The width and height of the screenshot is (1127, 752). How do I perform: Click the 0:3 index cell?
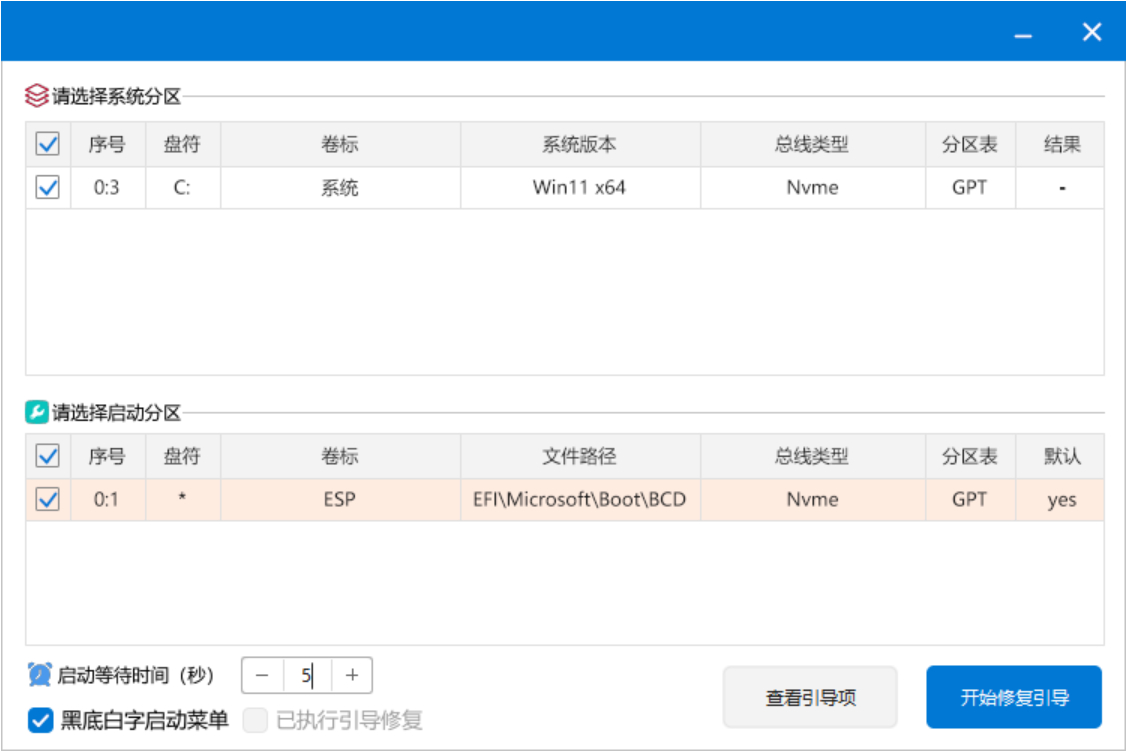(x=108, y=188)
